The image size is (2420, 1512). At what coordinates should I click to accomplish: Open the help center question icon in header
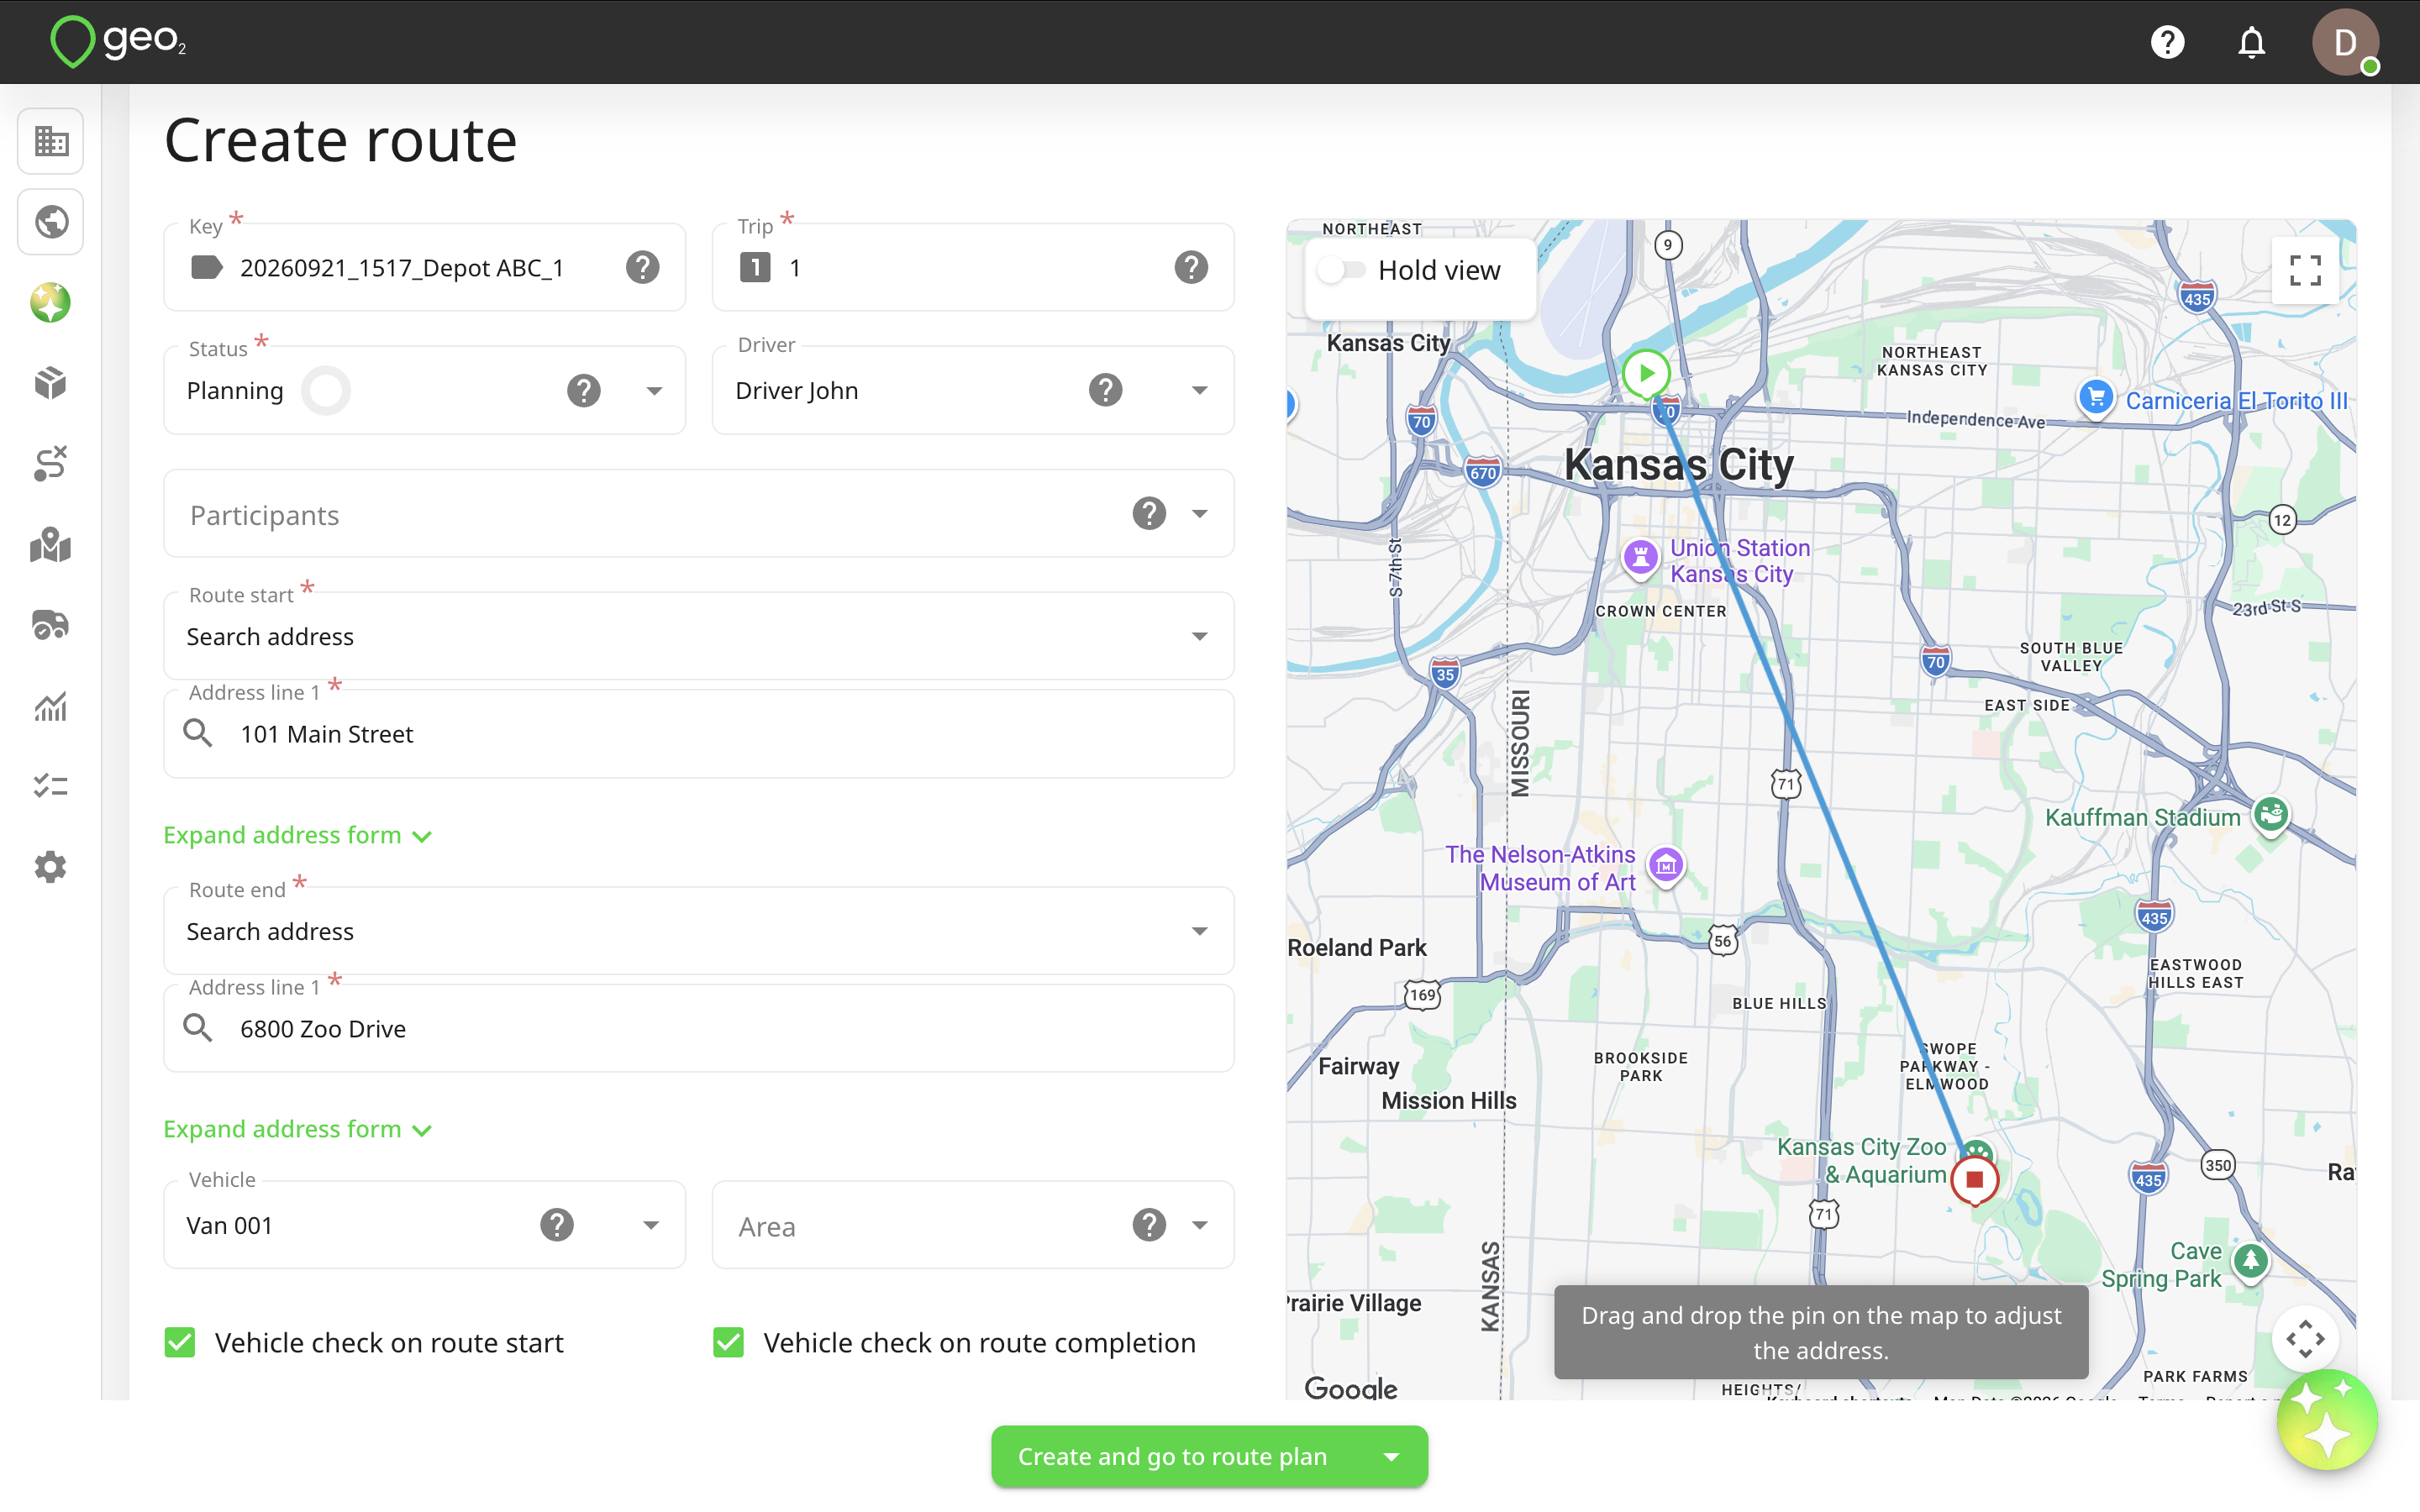point(2167,42)
